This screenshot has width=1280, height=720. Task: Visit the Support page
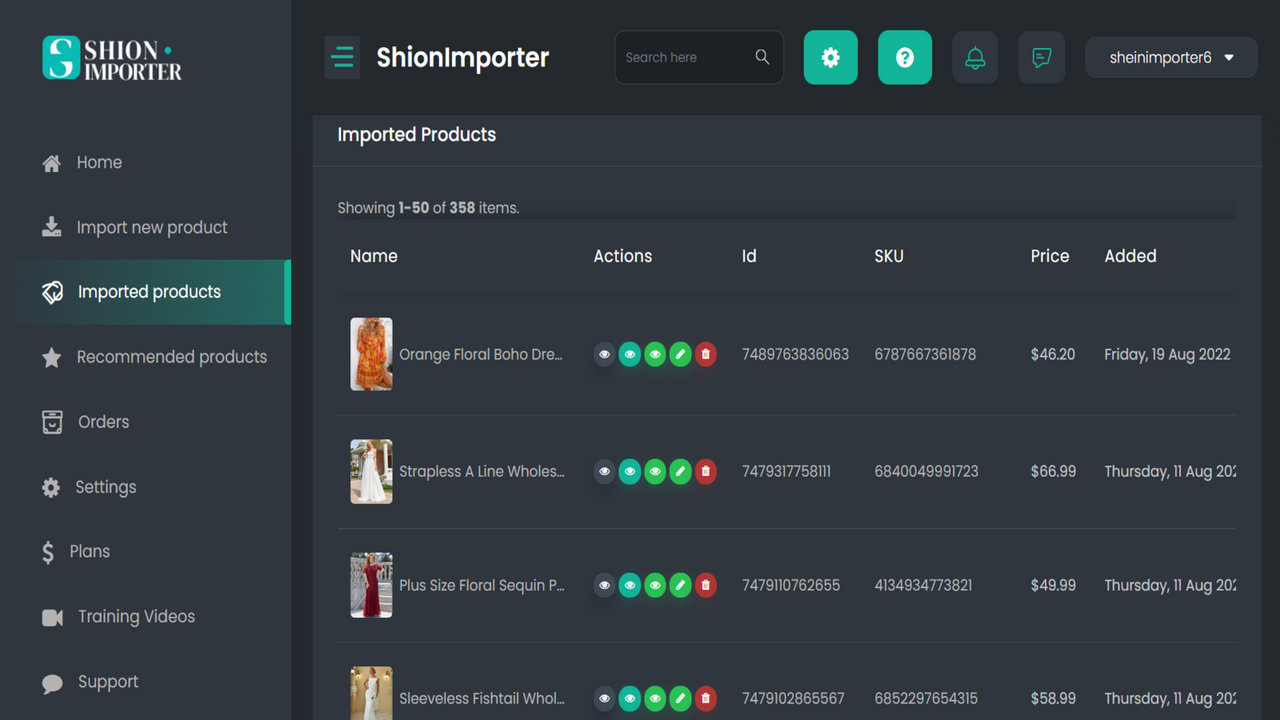coord(107,681)
